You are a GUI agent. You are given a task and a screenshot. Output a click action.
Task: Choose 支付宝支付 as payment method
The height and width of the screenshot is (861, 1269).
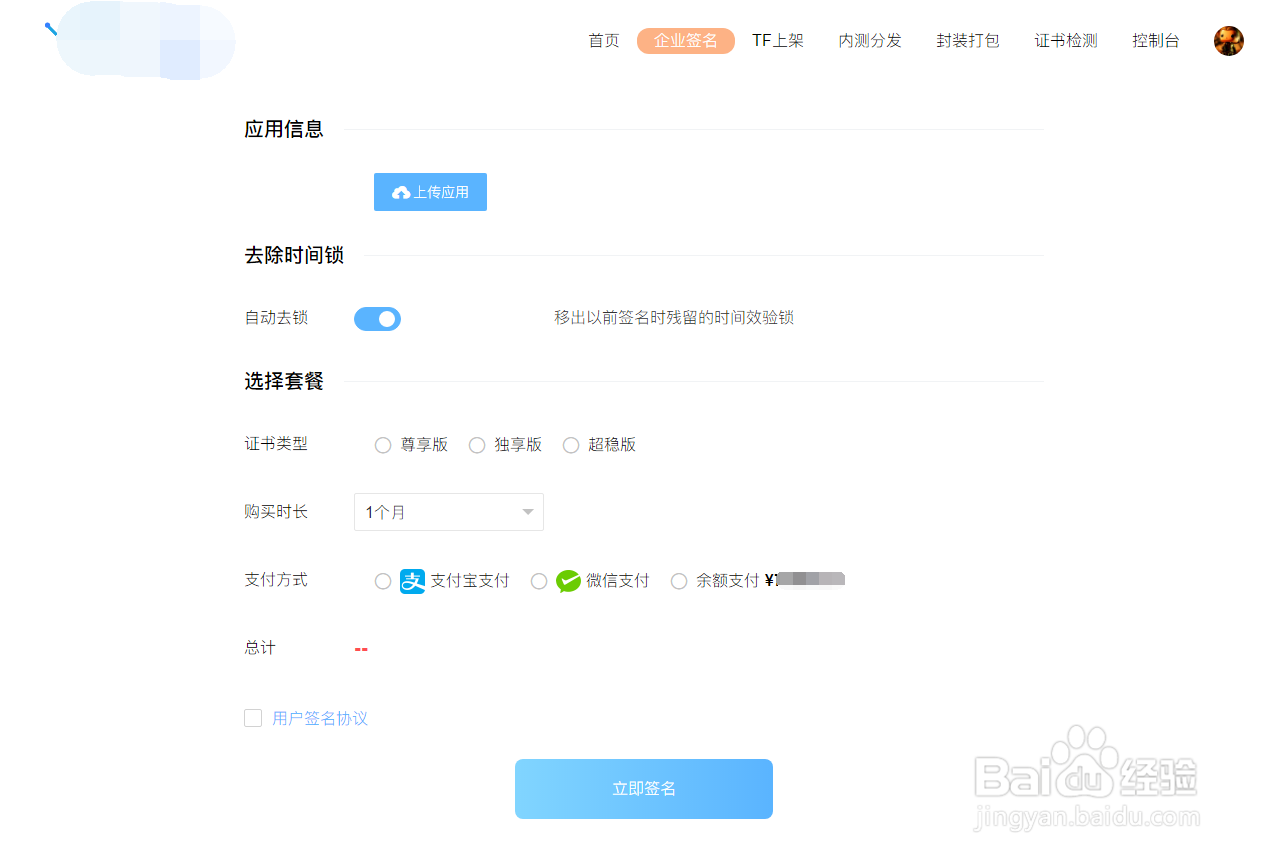point(383,581)
